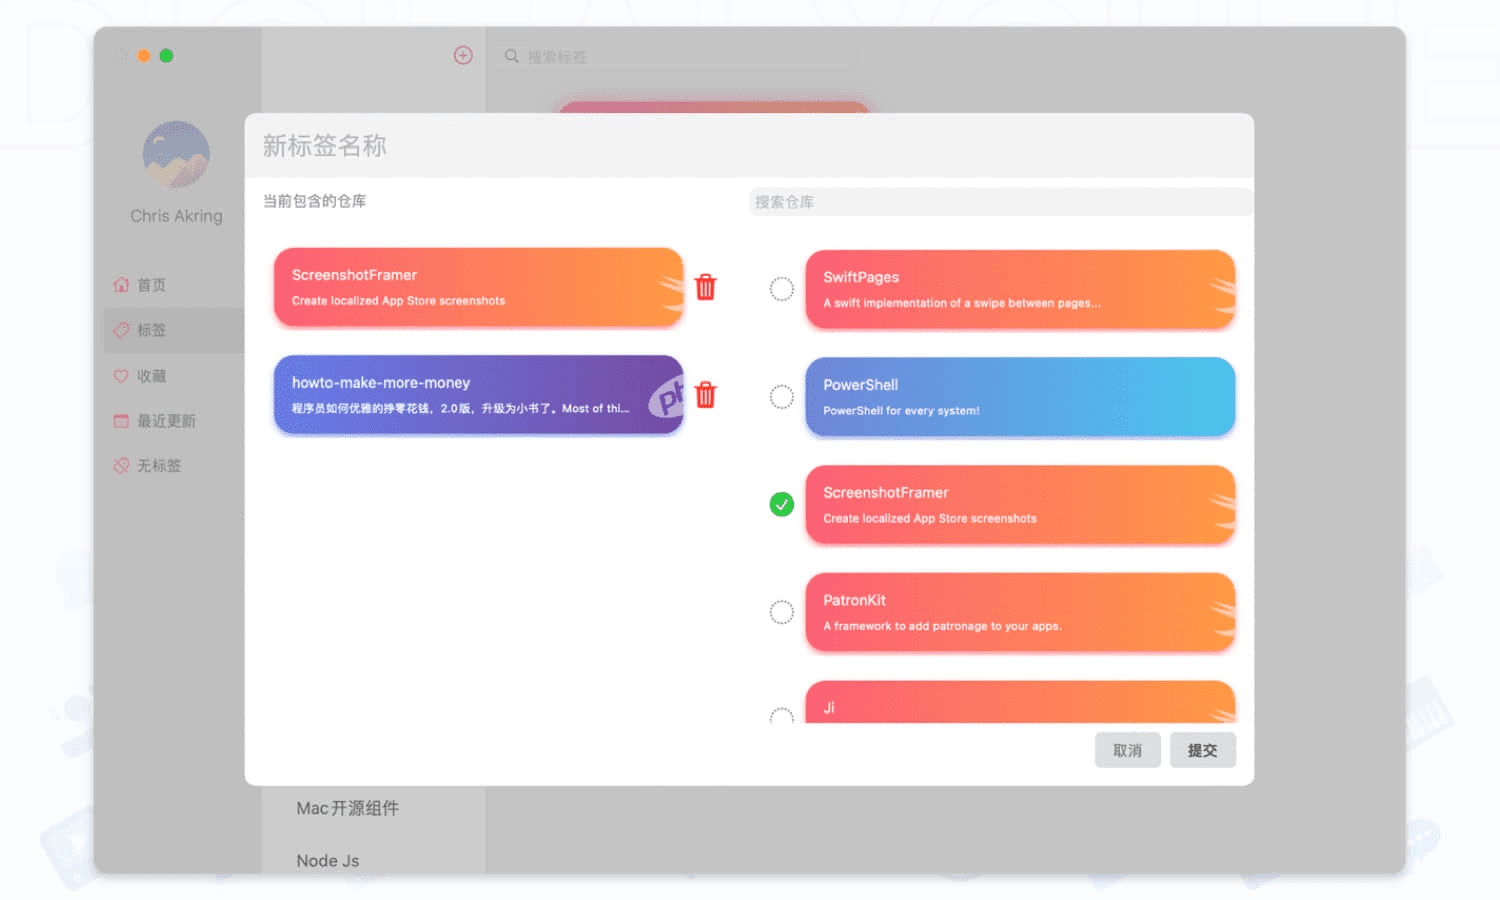
Task: Click the 首页 home icon in sidebar
Action: (121, 285)
